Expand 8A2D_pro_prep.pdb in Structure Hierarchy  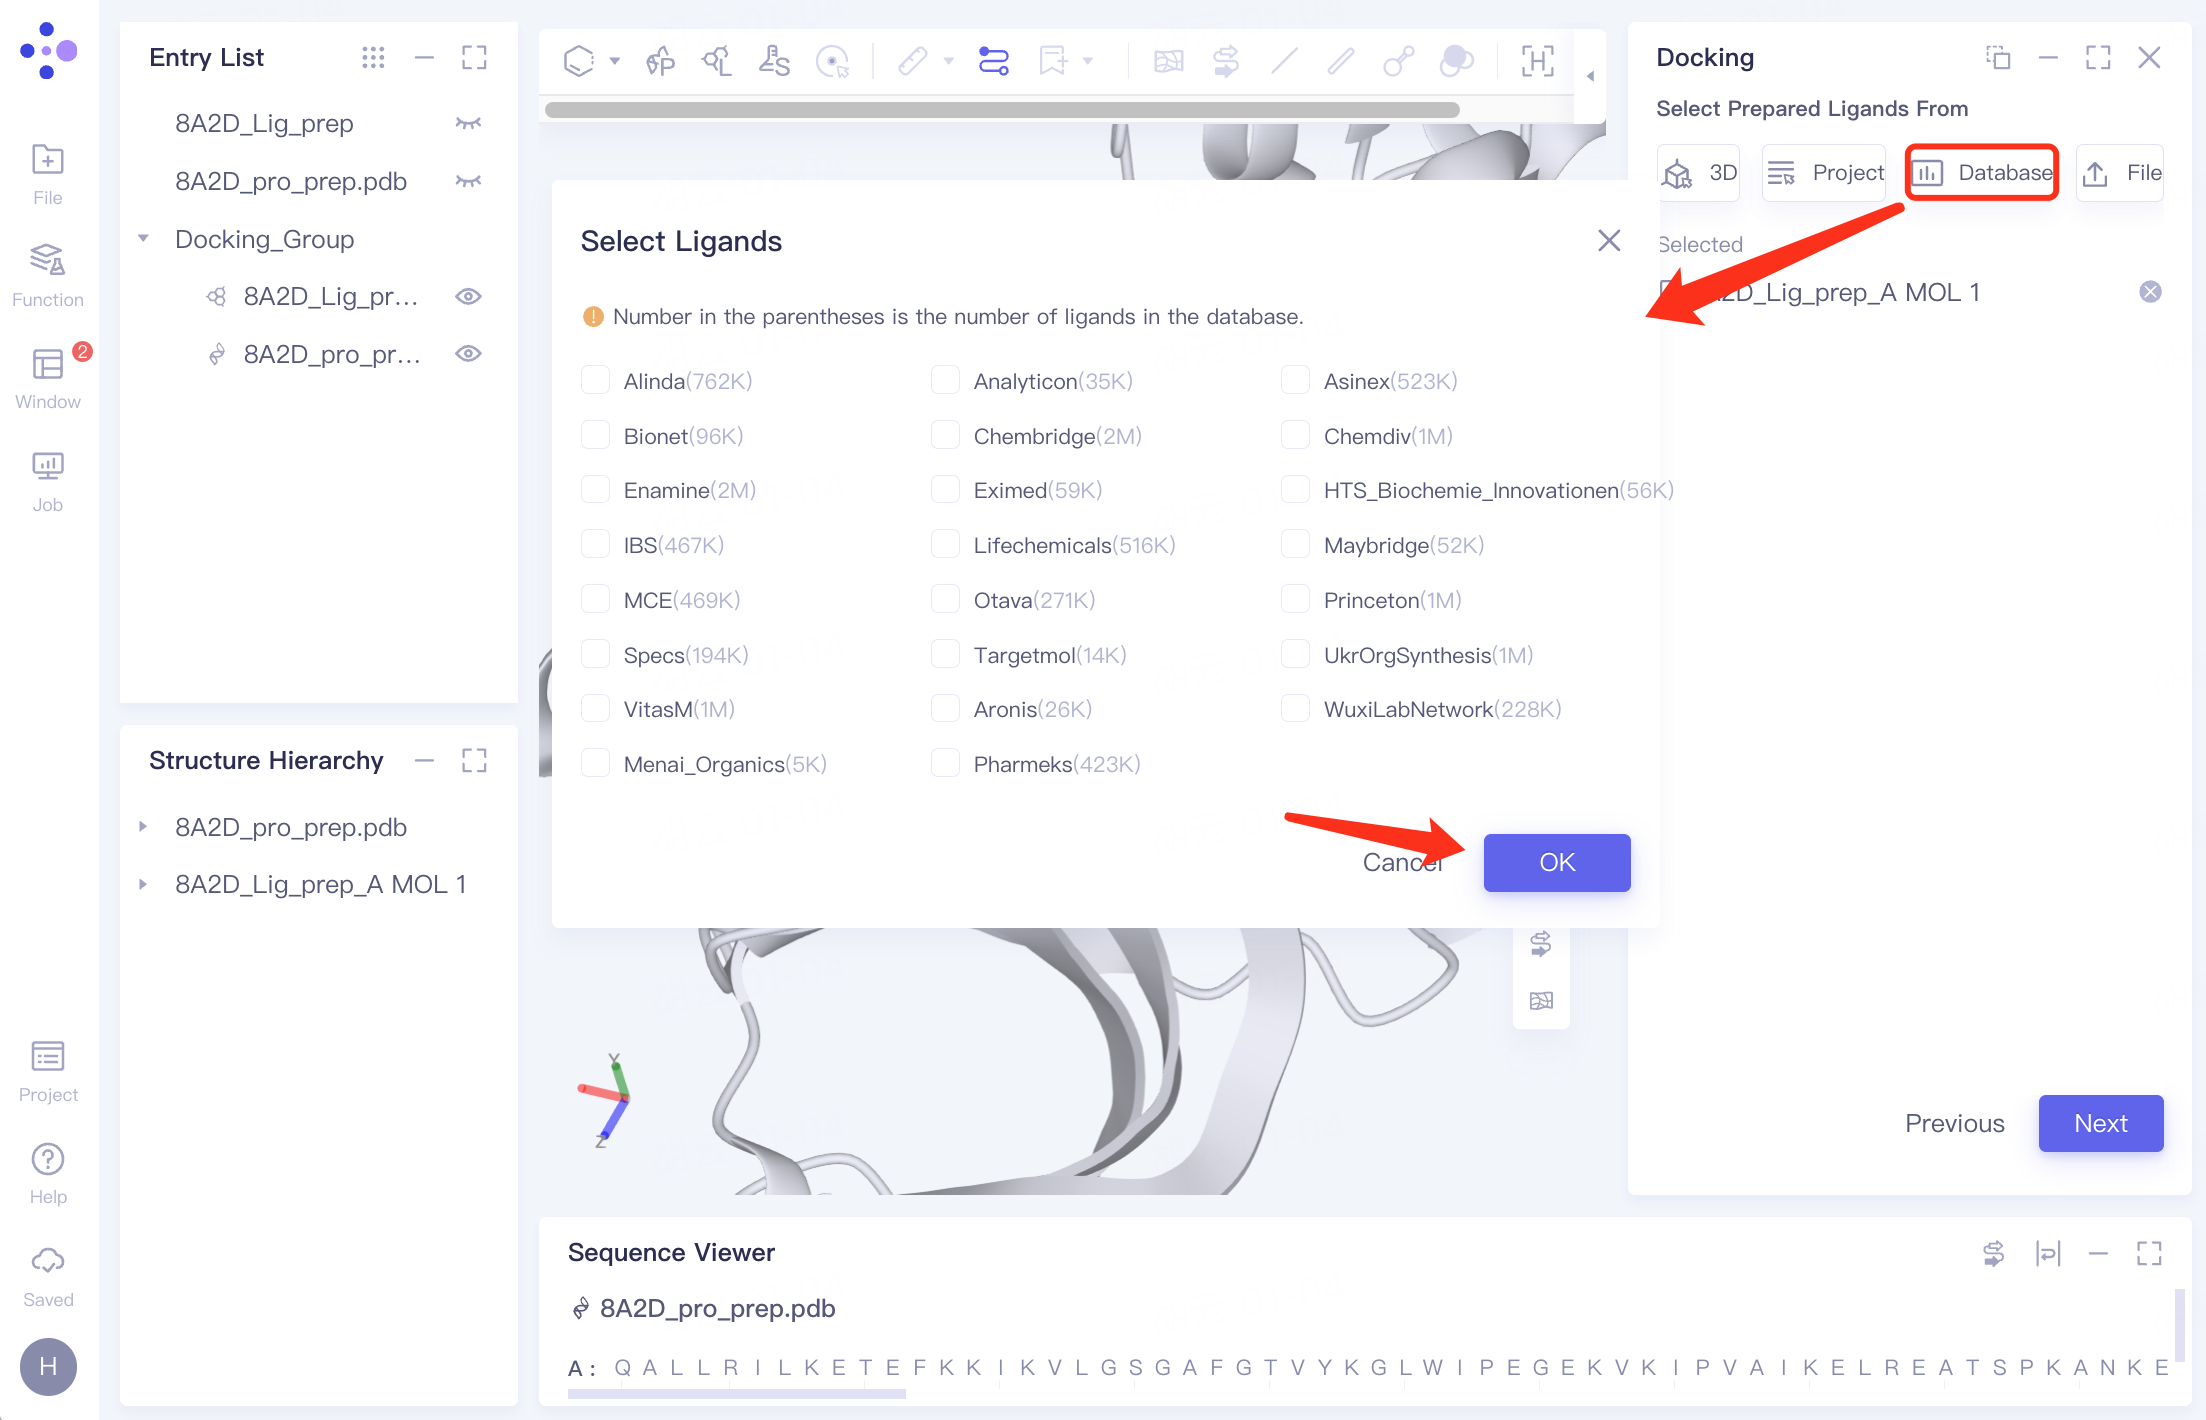pyautogui.click(x=143, y=827)
